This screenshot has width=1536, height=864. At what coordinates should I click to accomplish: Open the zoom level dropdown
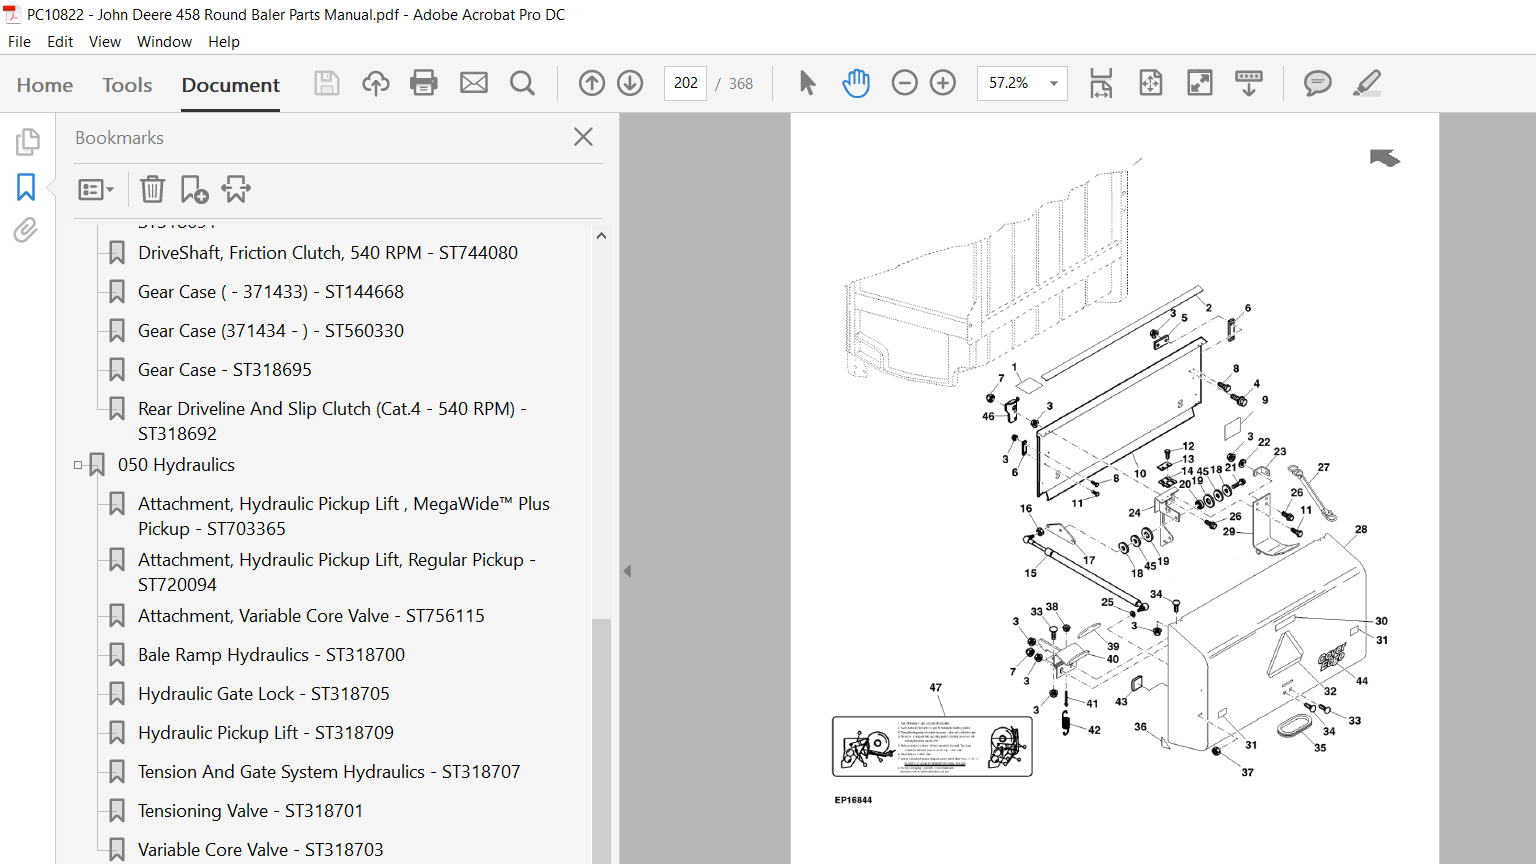(x=1053, y=84)
